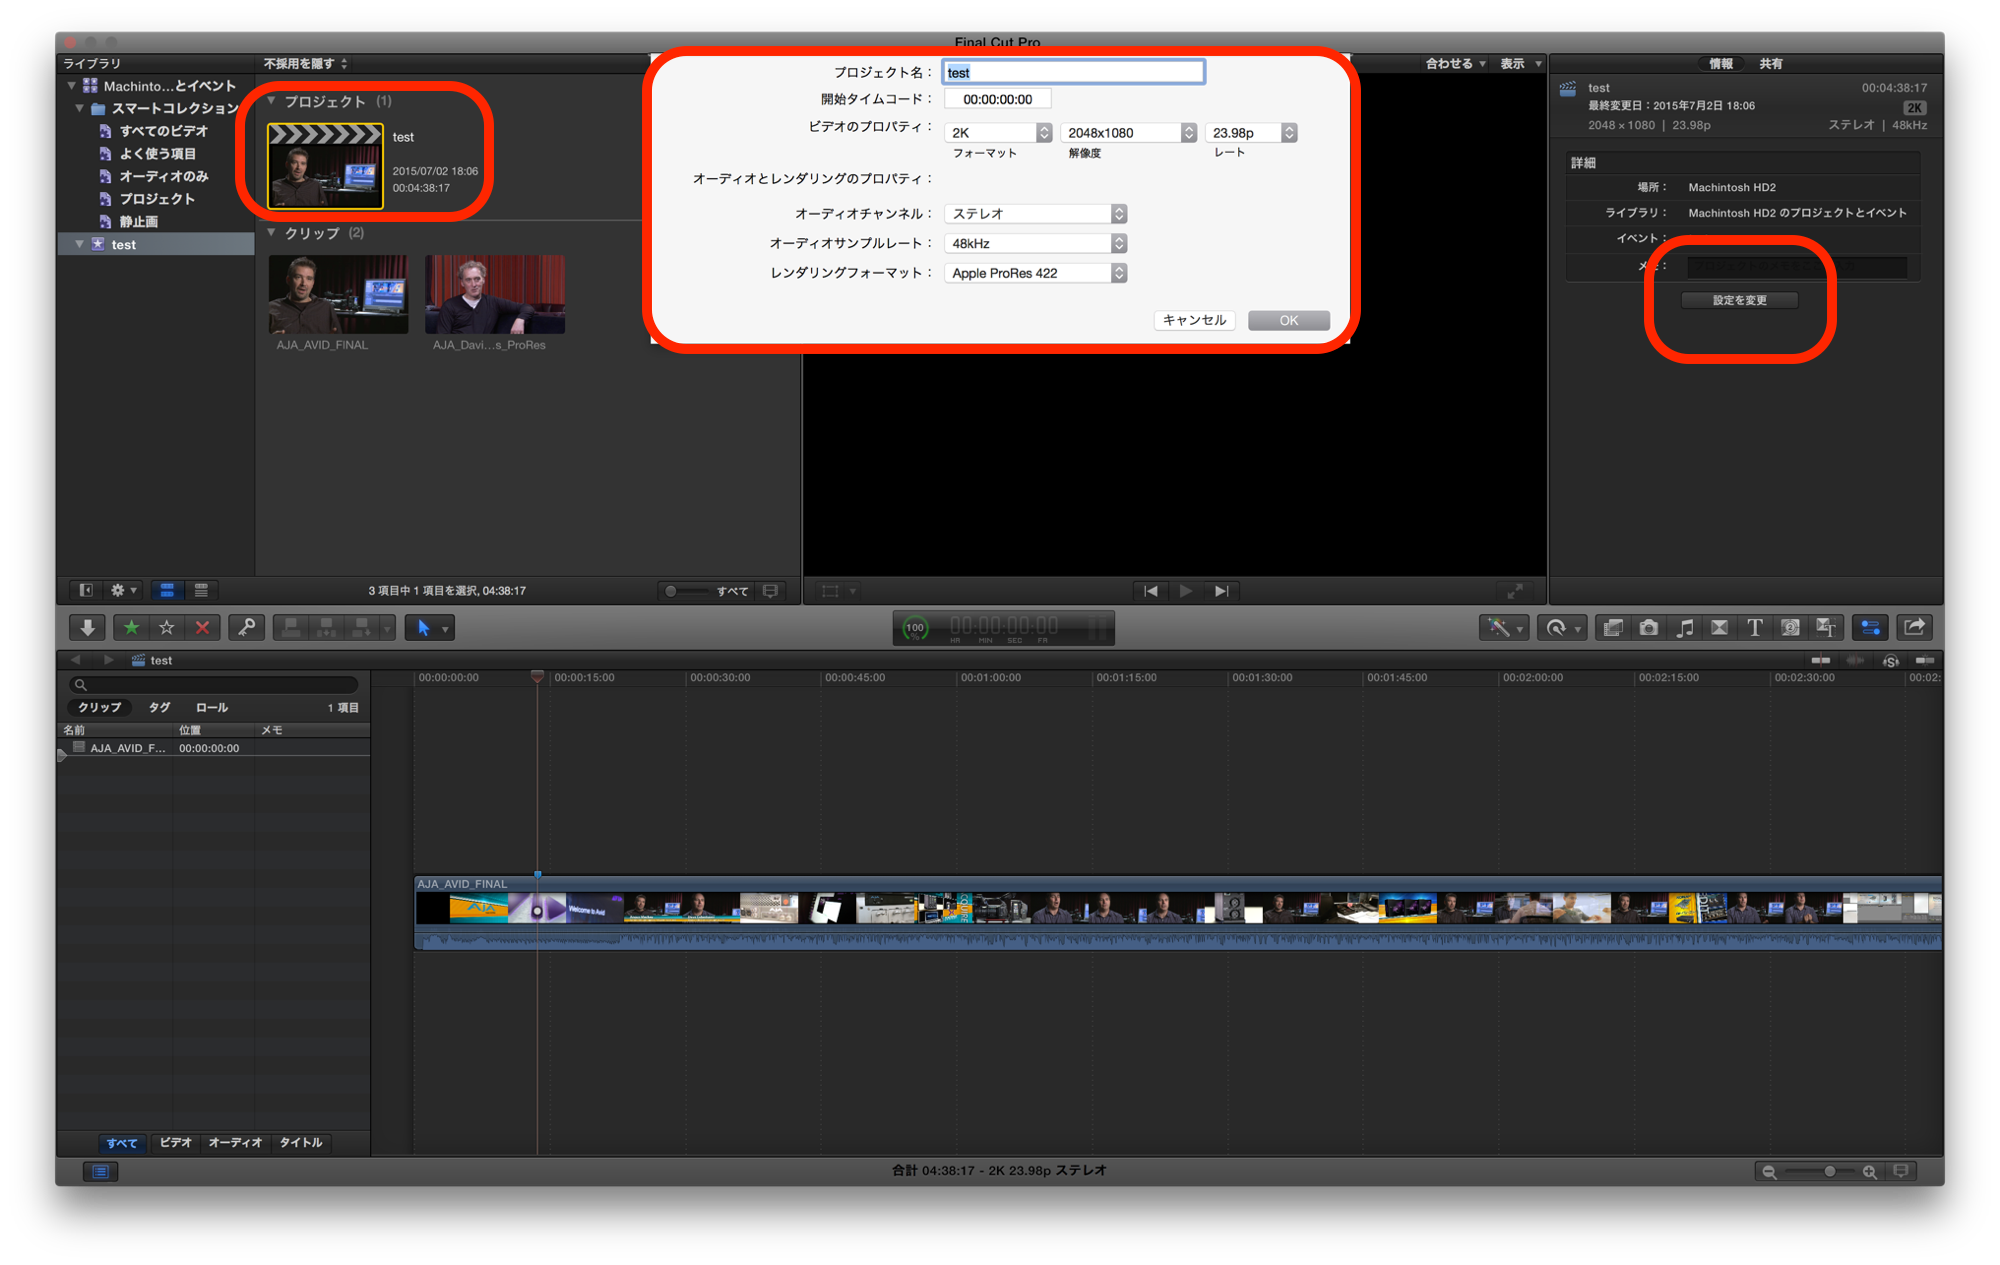This screenshot has width=2000, height=1265.
Task: Open the photos browser camera icon
Action: 1649,628
